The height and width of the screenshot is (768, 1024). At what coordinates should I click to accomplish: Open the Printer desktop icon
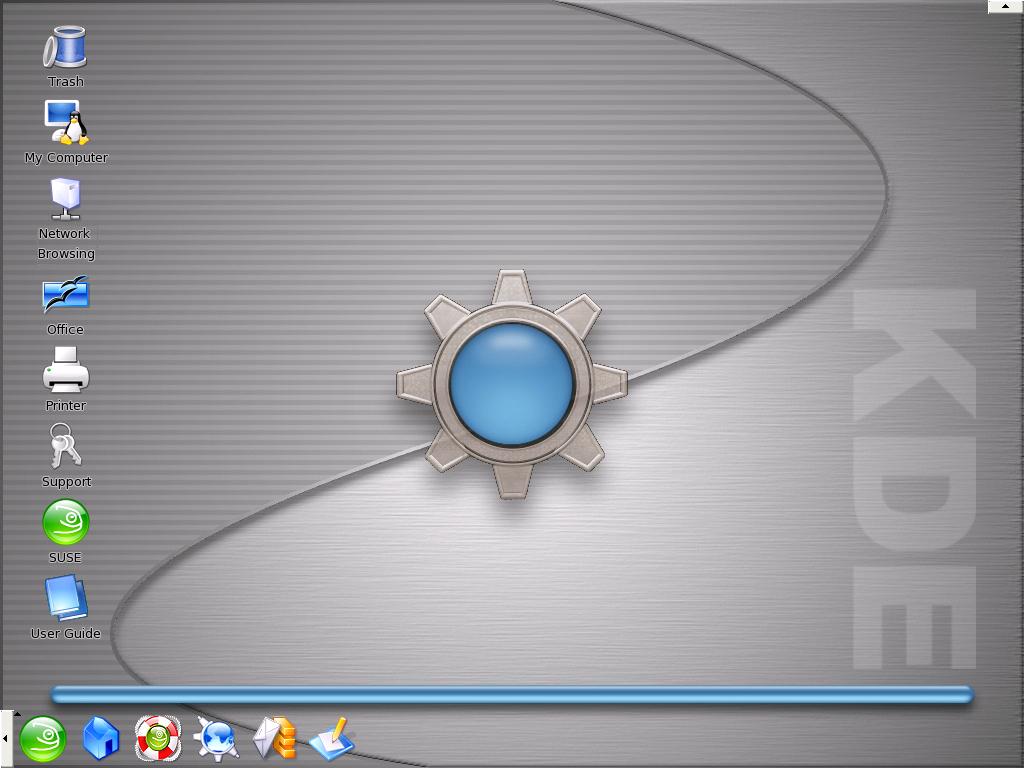[x=65, y=370]
